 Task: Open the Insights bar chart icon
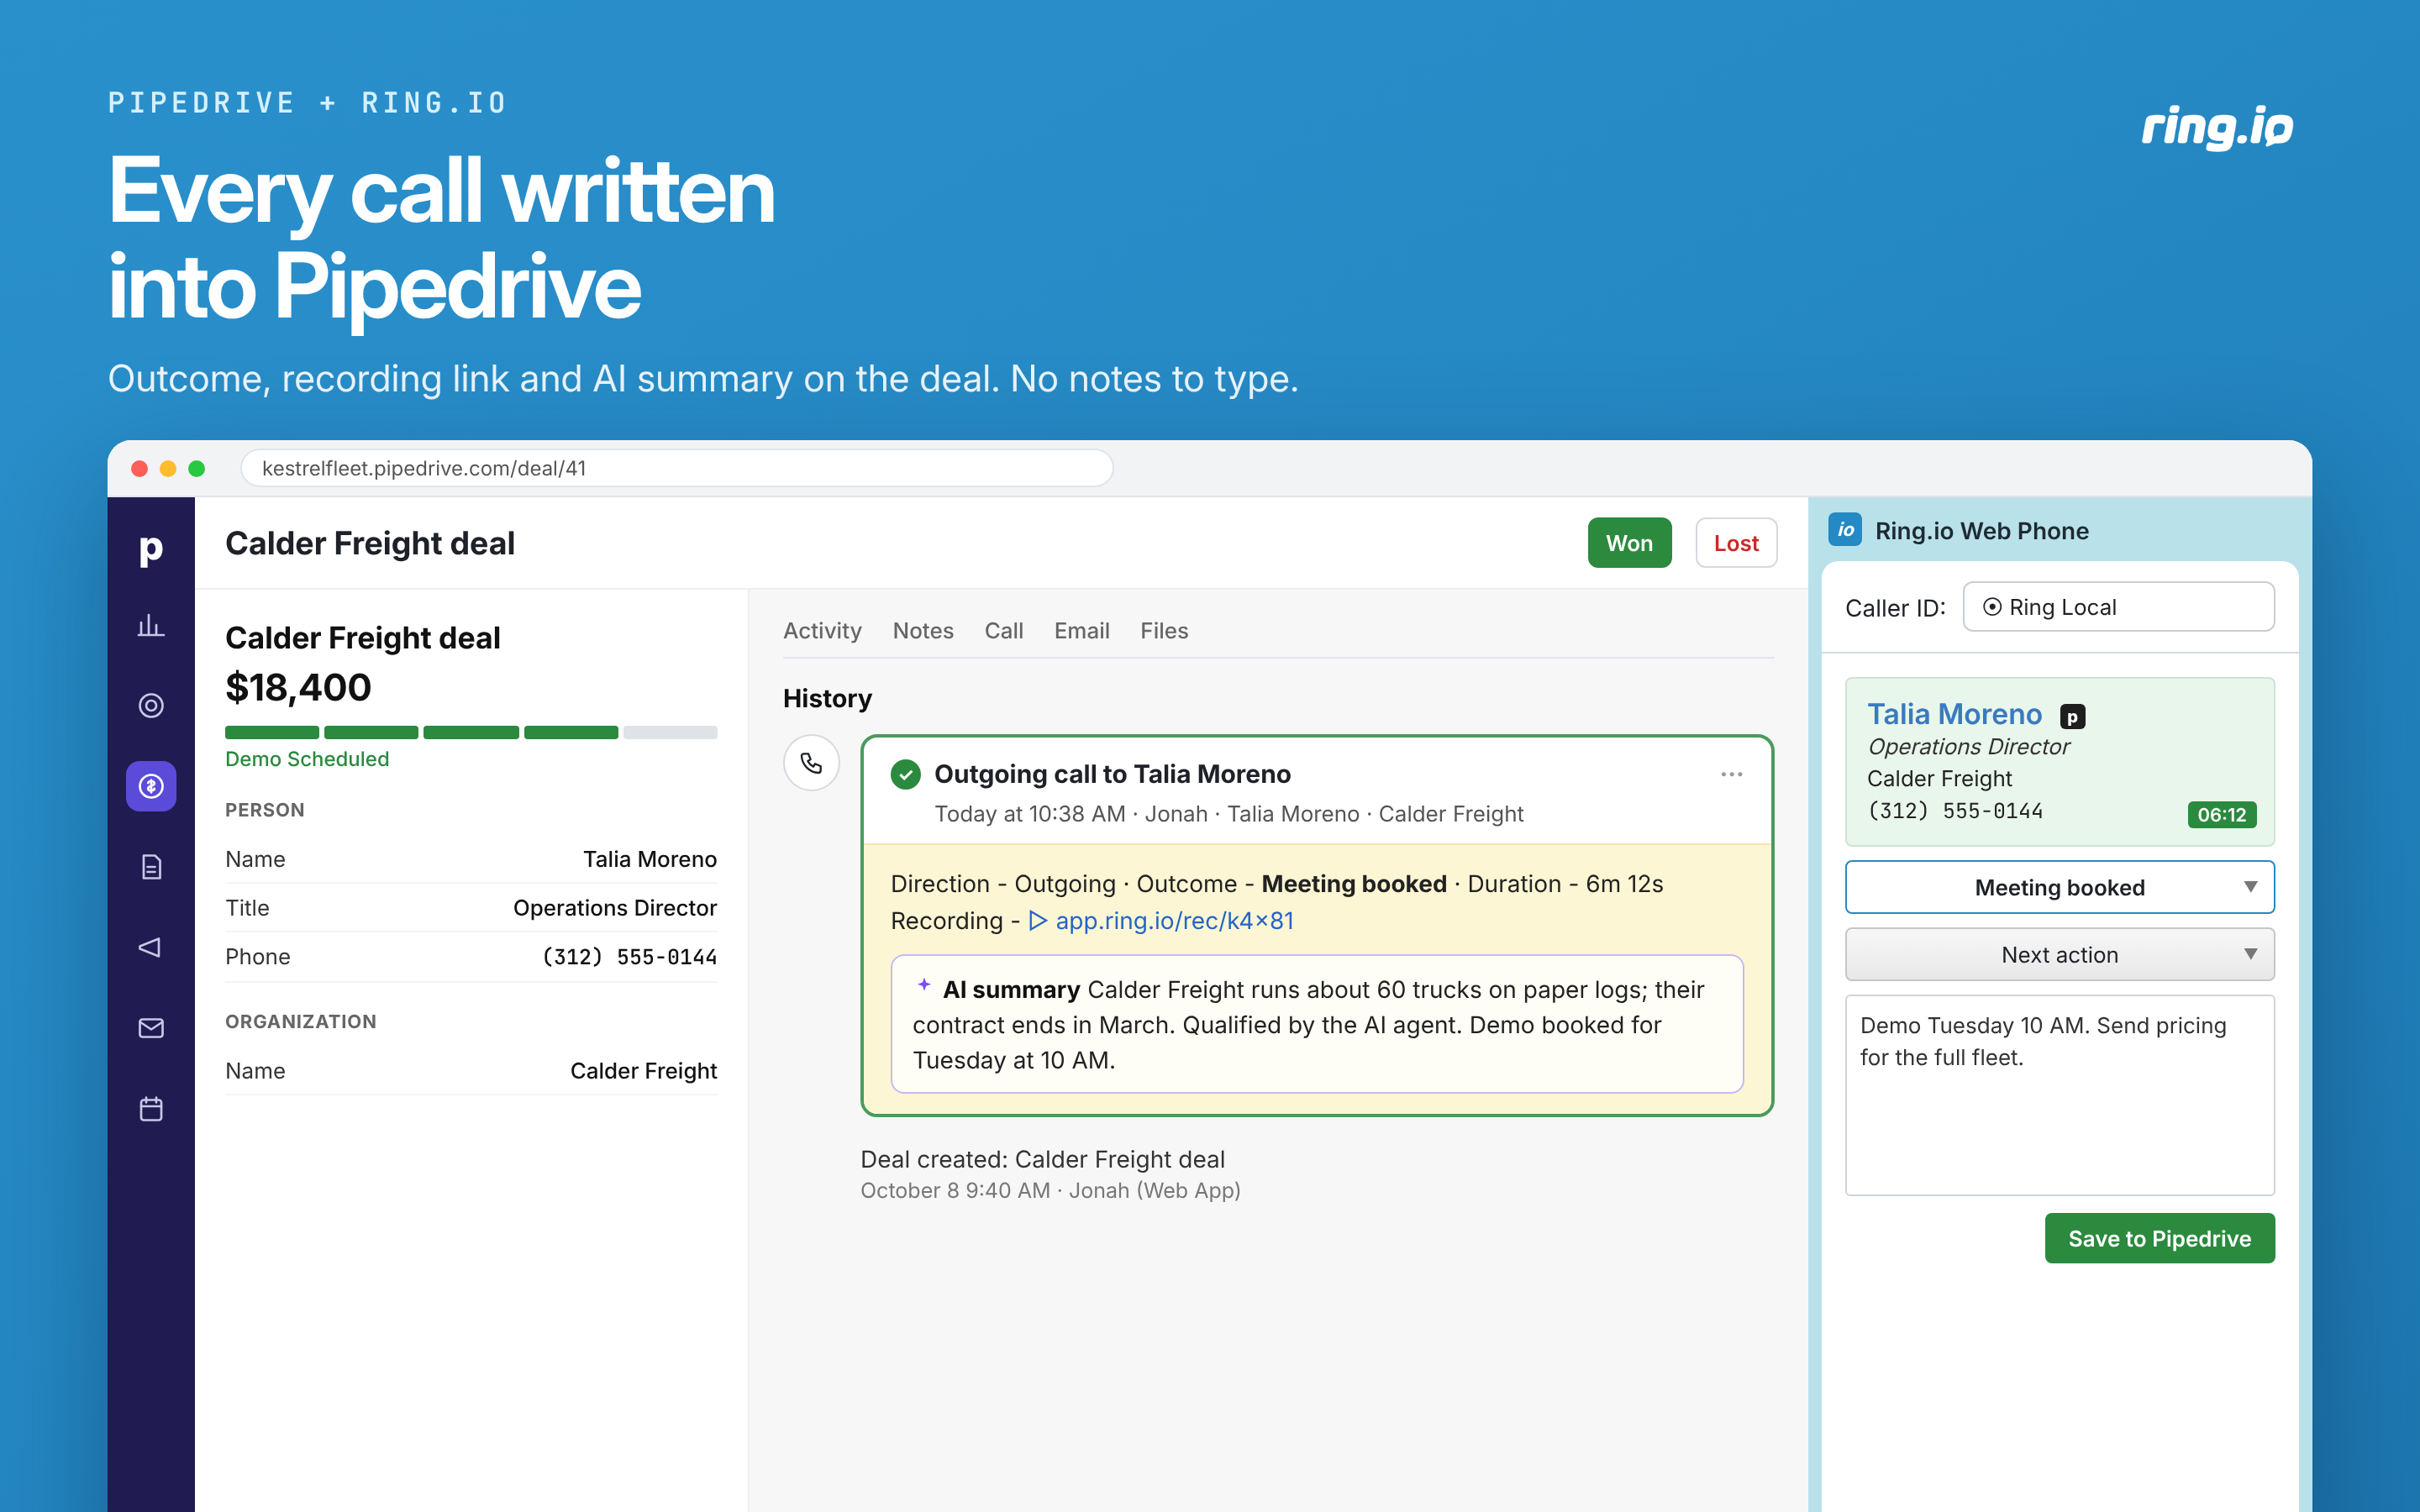(x=151, y=626)
